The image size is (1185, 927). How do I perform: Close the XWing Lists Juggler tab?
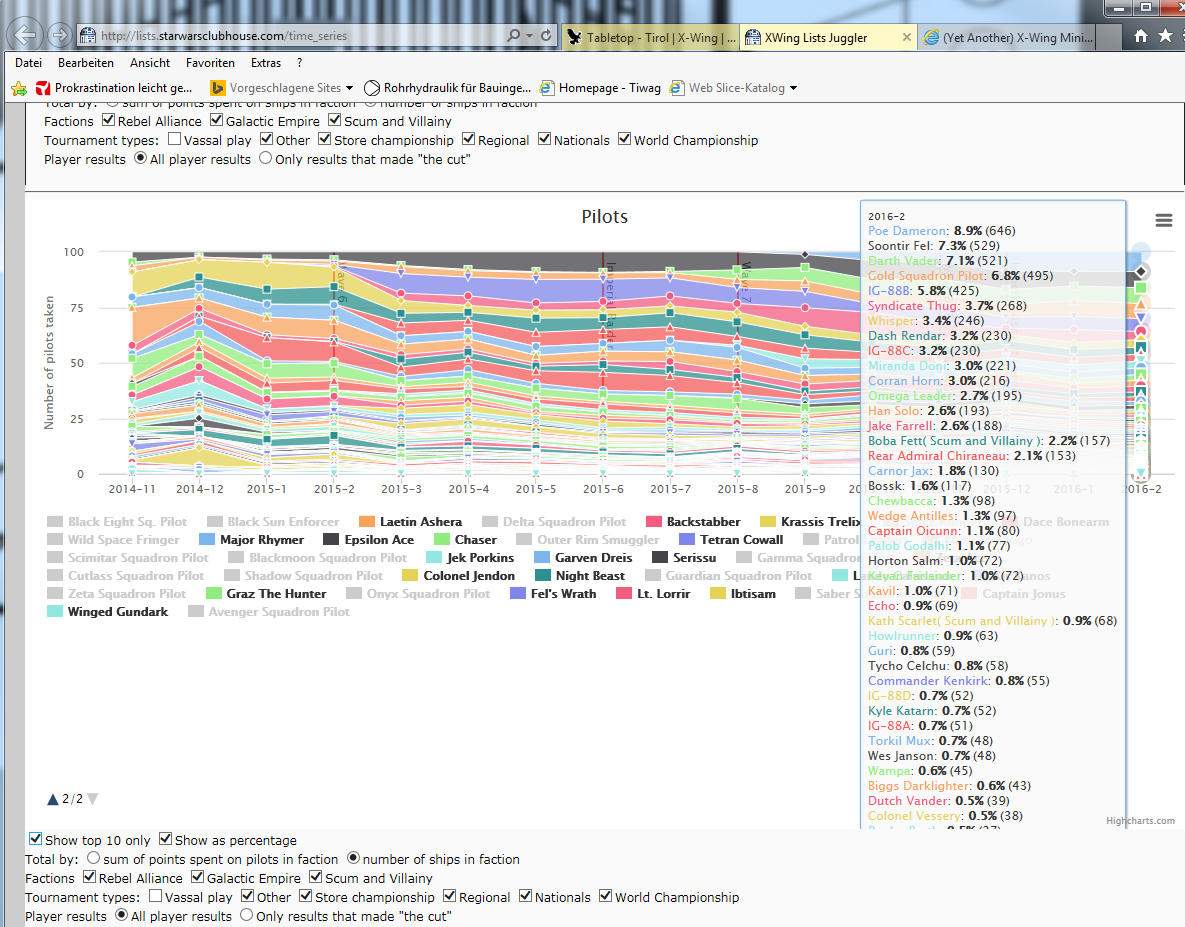[907, 37]
